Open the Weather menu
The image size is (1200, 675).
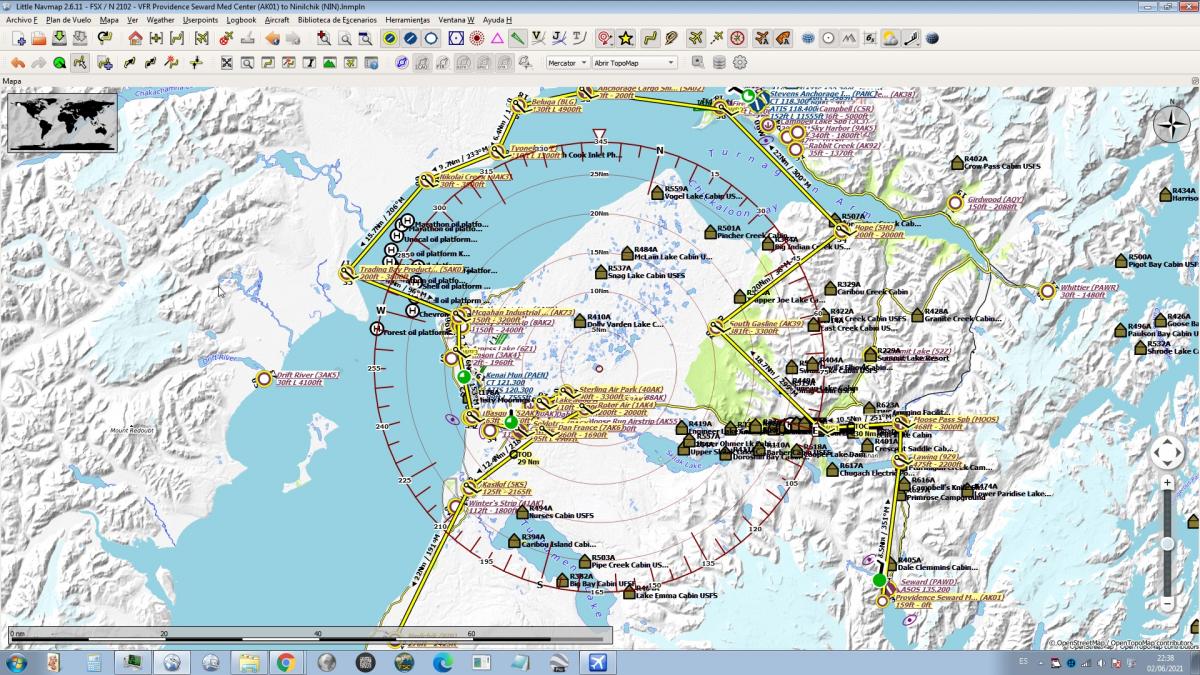pyautogui.click(x=160, y=19)
